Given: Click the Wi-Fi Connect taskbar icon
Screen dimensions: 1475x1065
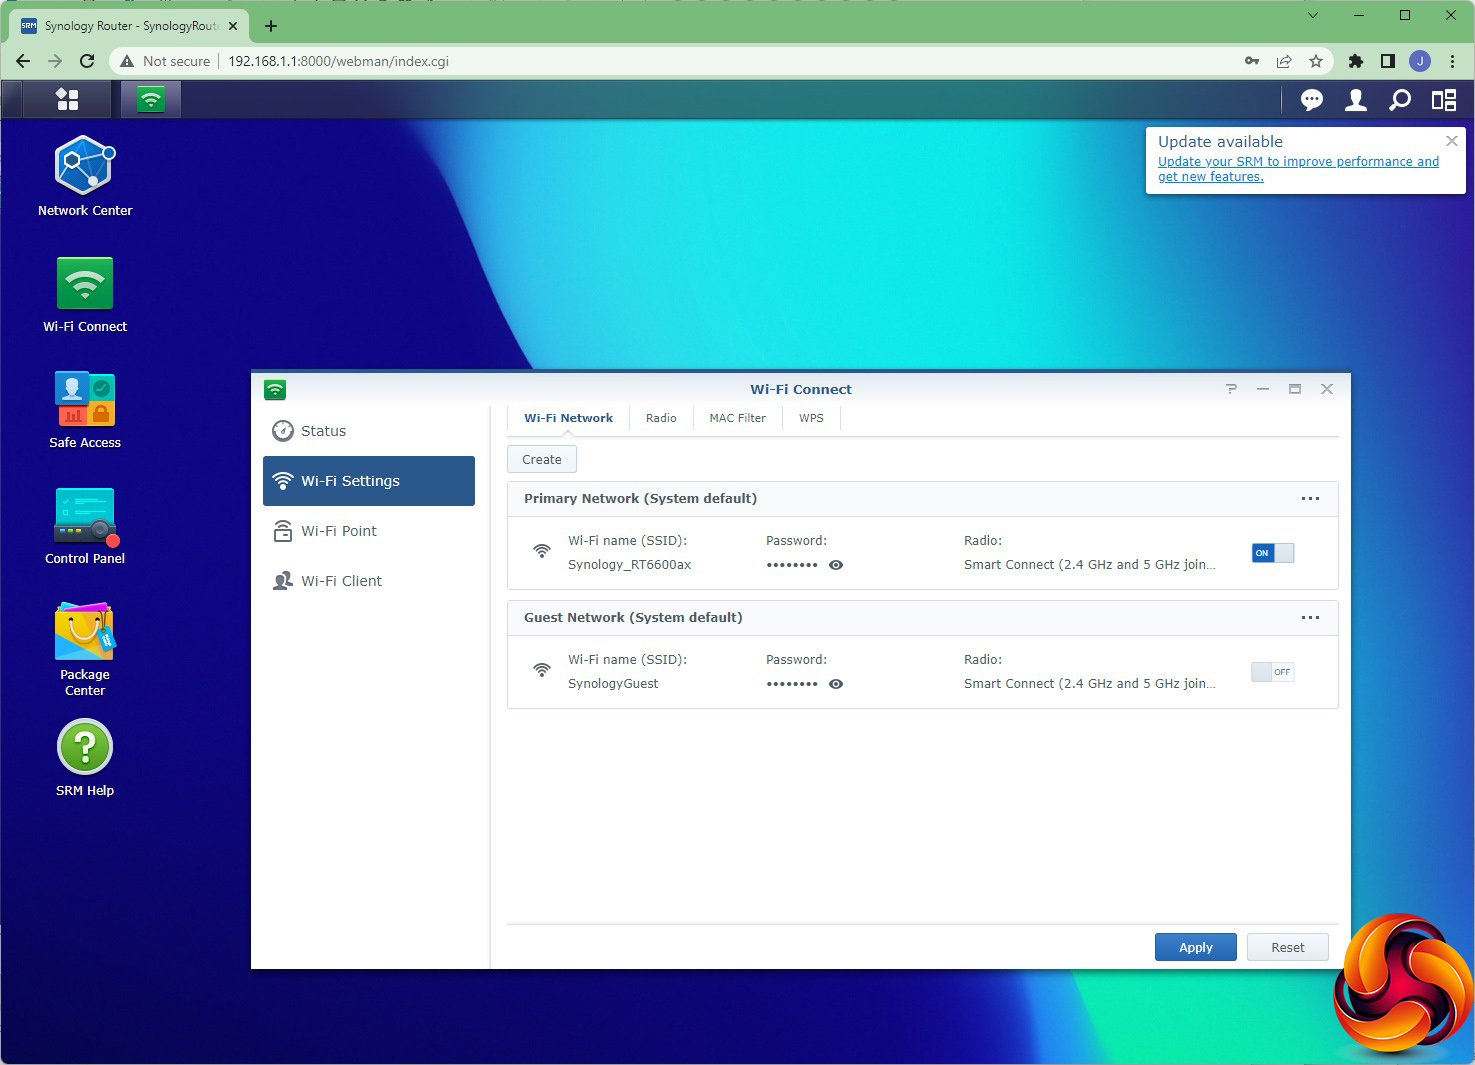Looking at the screenshot, I should (151, 99).
